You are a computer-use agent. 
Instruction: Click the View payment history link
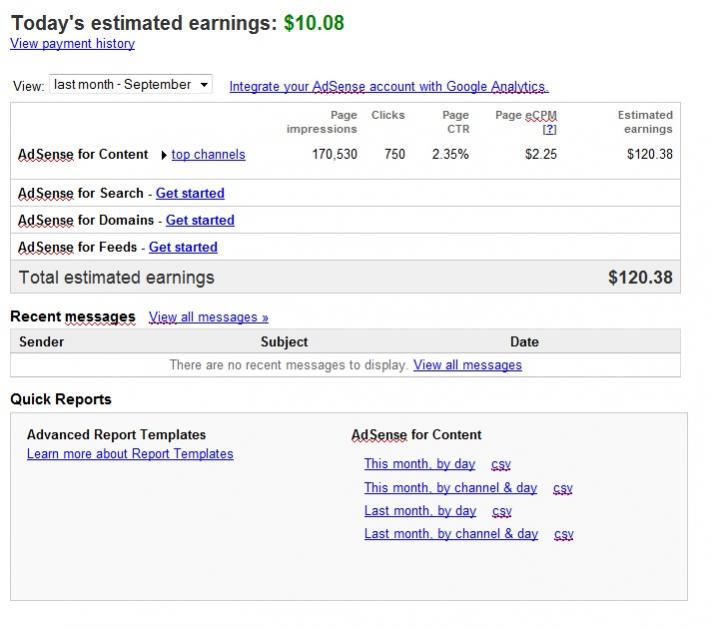pyautogui.click(x=72, y=44)
